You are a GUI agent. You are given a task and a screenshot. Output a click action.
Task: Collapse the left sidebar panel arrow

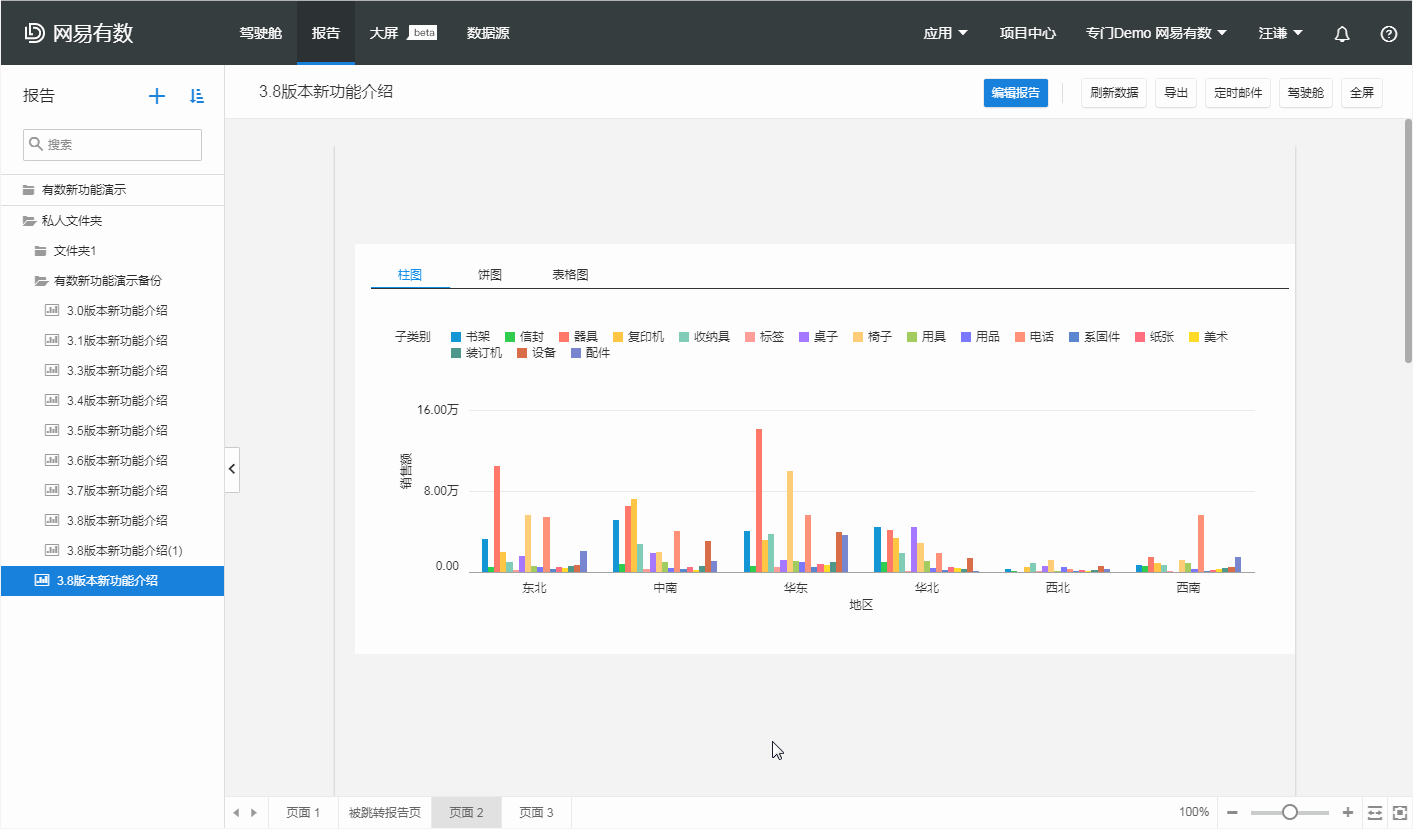pyautogui.click(x=232, y=468)
